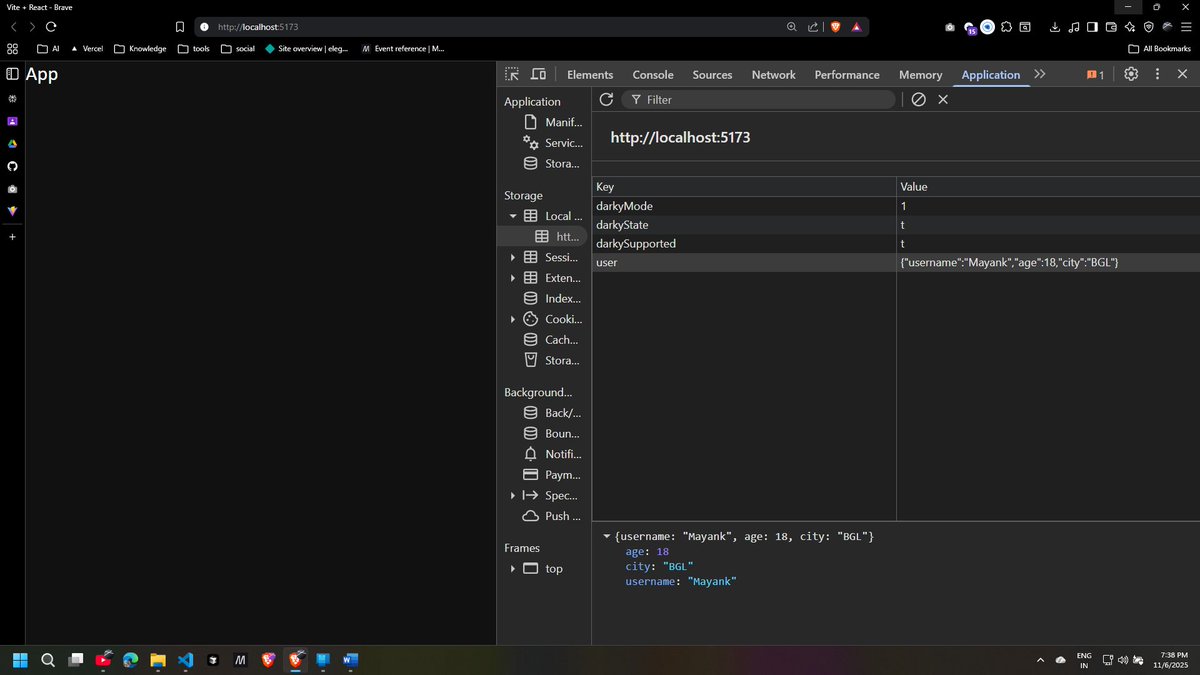
Task: Toggle the device emulation toolbar
Action: [x=537, y=74]
